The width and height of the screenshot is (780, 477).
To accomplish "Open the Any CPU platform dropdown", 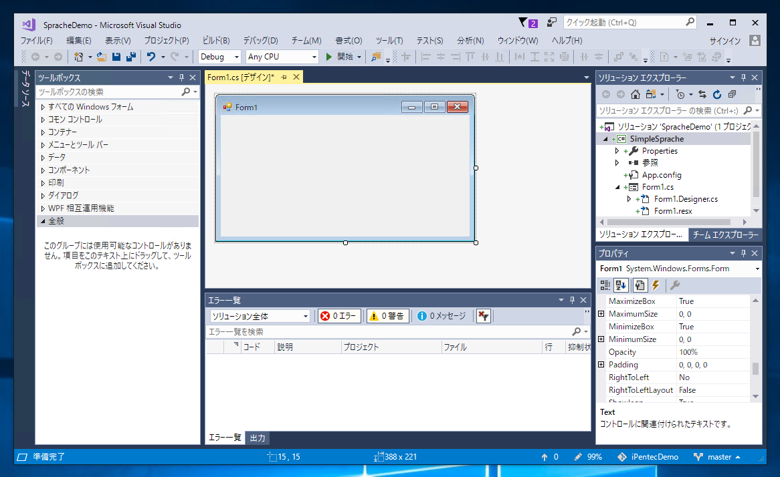I will point(314,57).
